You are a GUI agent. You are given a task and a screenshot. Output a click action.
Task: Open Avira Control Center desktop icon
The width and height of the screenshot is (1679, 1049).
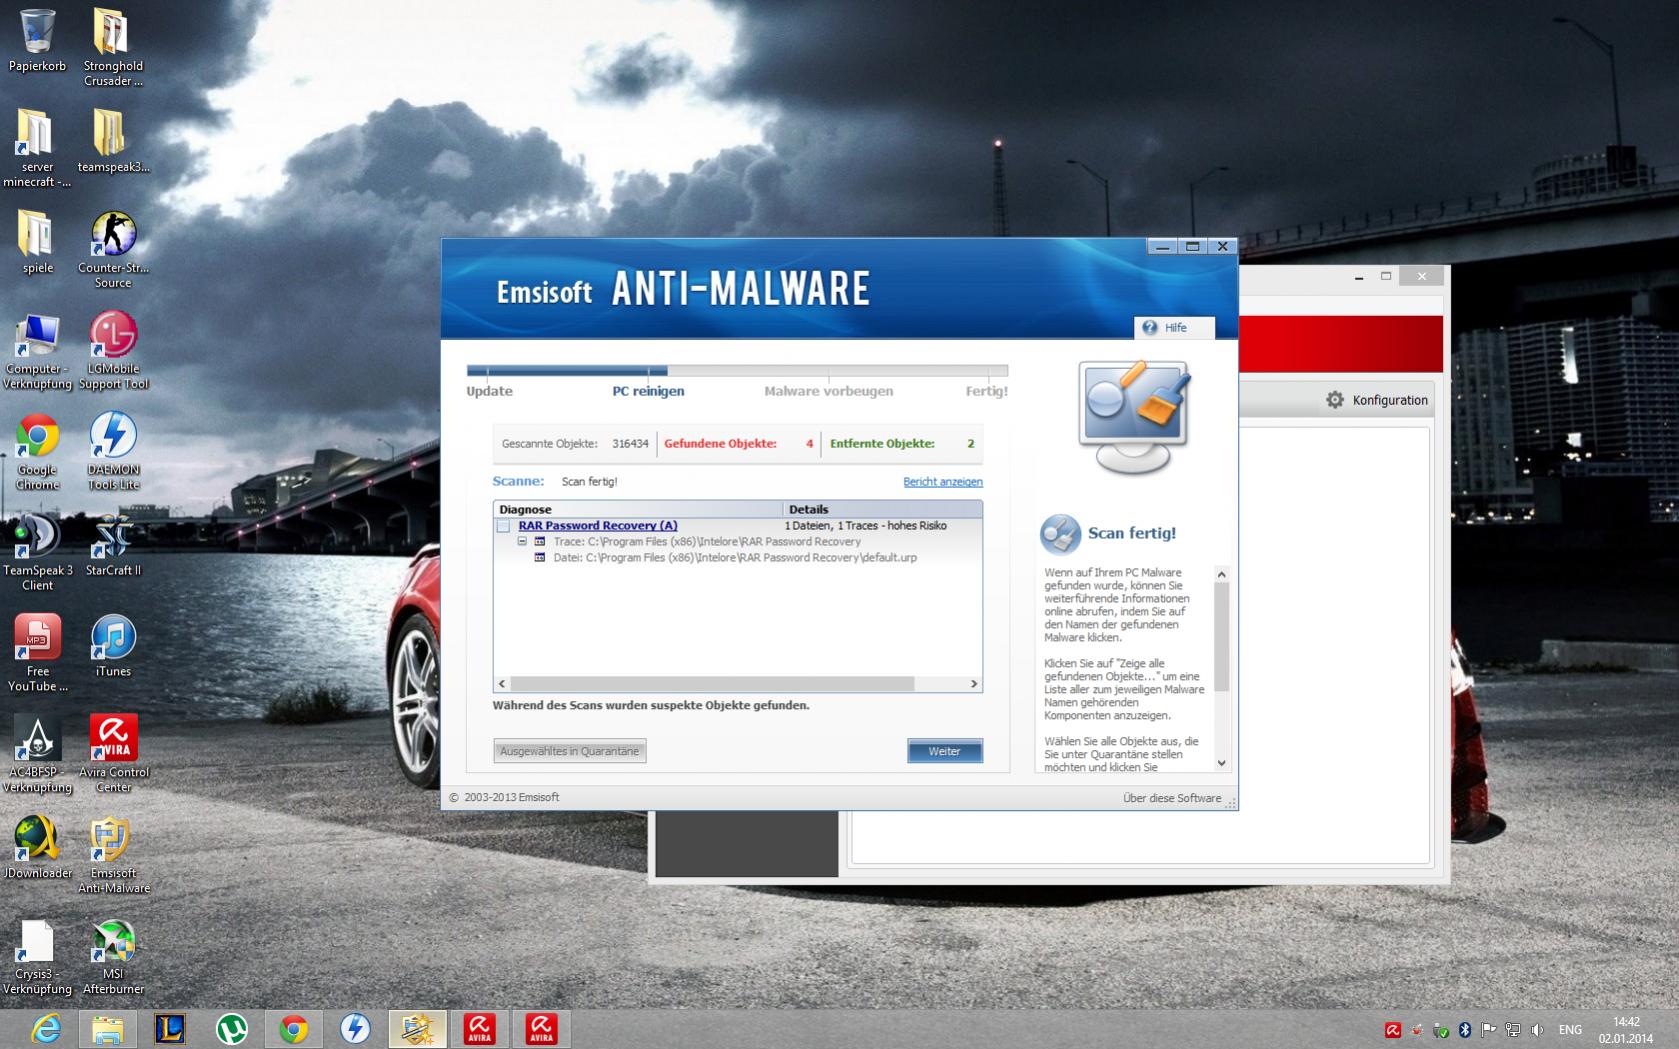click(x=113, y=755)
